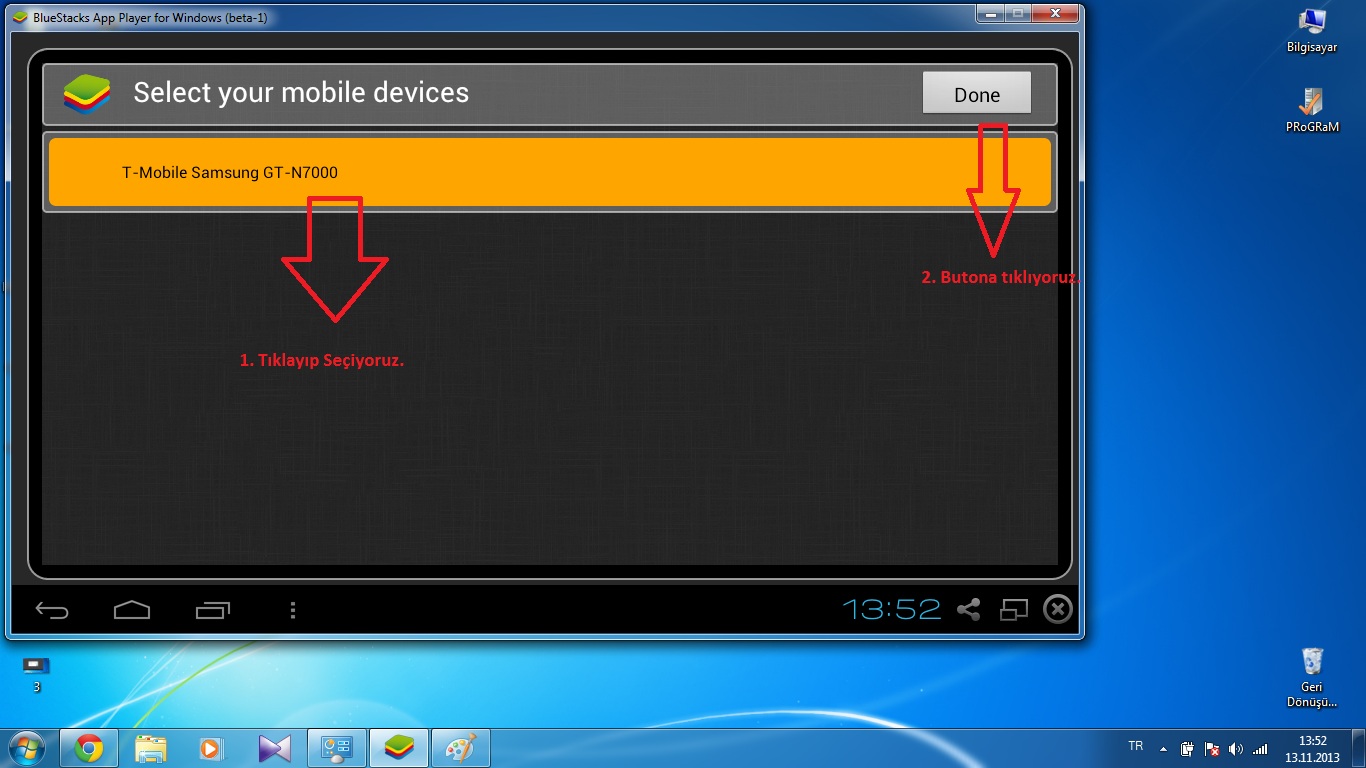Click the BlueStacks title bar icon

[x=19, y=17]
